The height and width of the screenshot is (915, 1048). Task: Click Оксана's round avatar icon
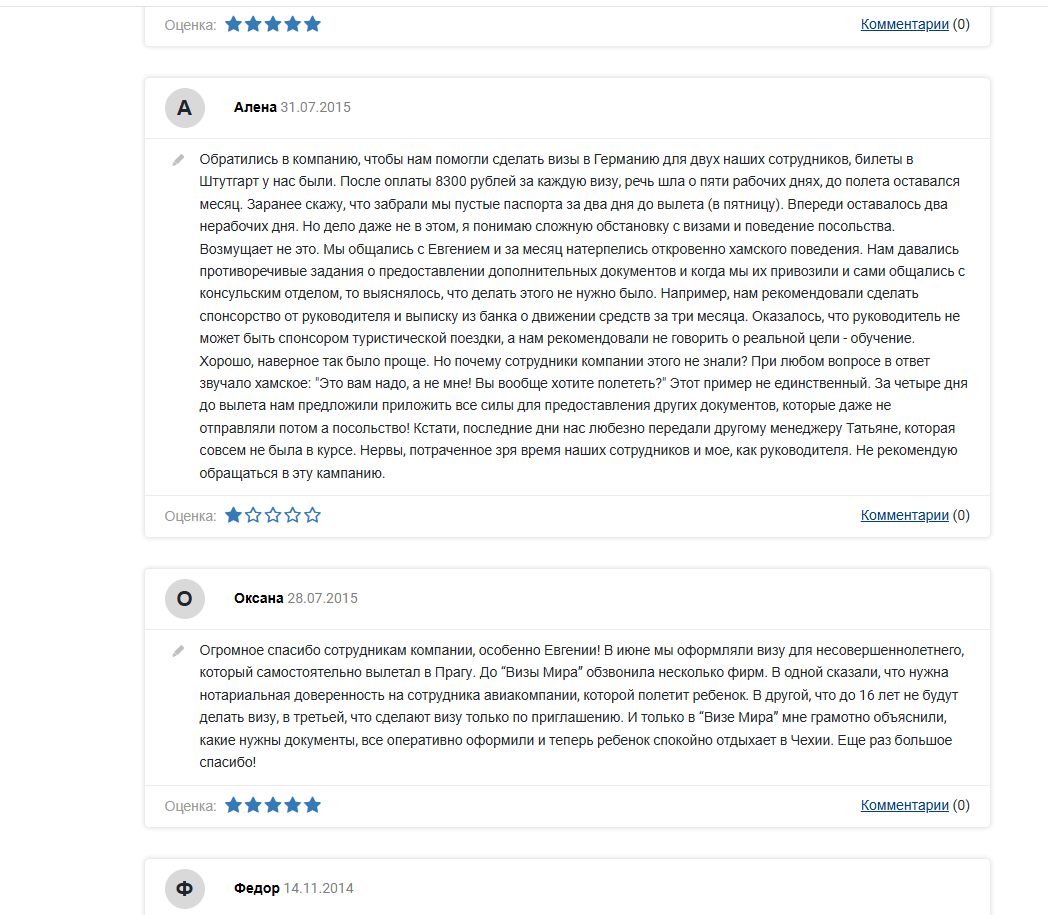pyautogui.click(x=184, y=599)
